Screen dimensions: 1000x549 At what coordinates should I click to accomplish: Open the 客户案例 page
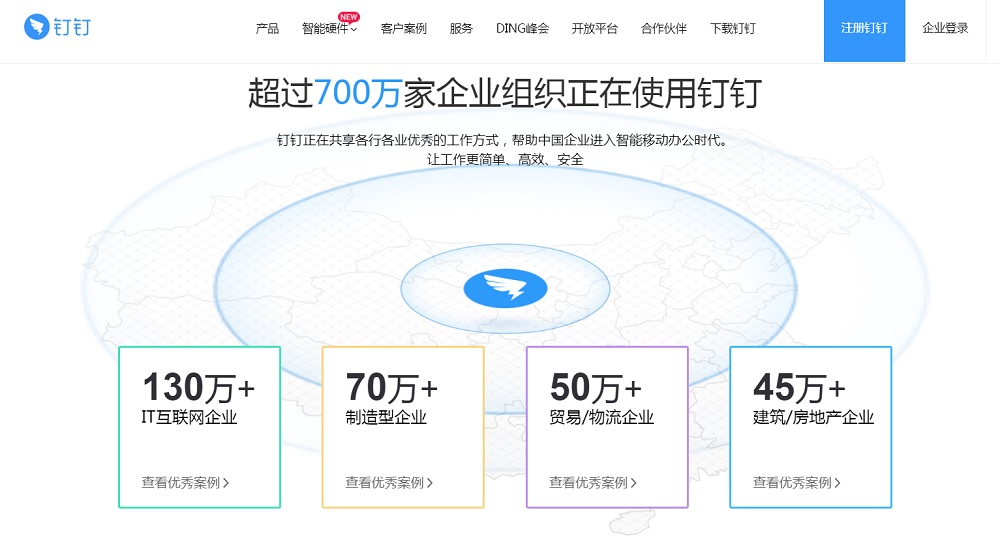point(404,28)
